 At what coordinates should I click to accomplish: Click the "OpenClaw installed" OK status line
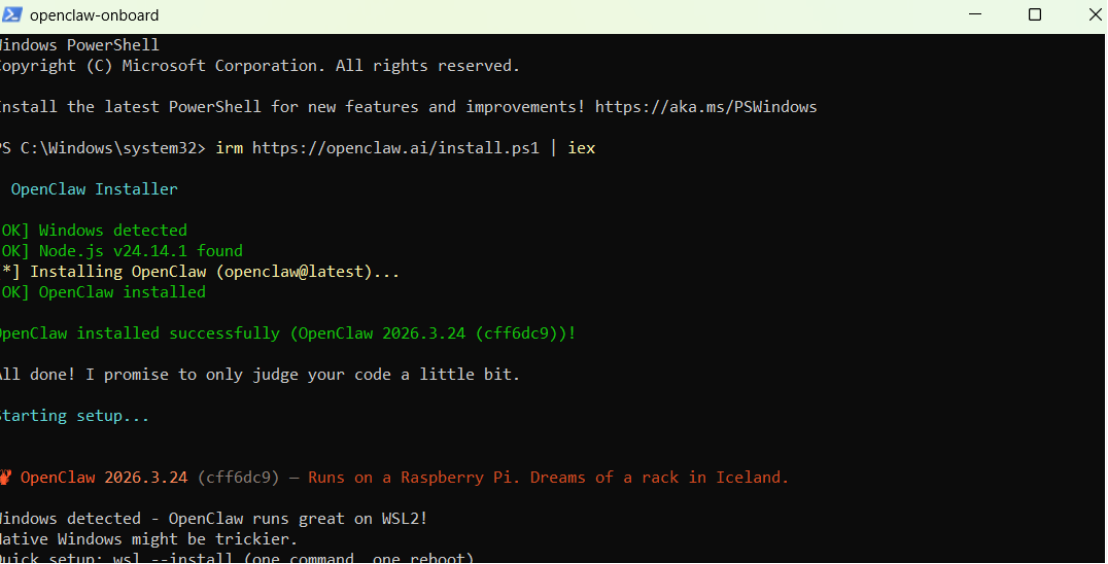pos(121,292)
